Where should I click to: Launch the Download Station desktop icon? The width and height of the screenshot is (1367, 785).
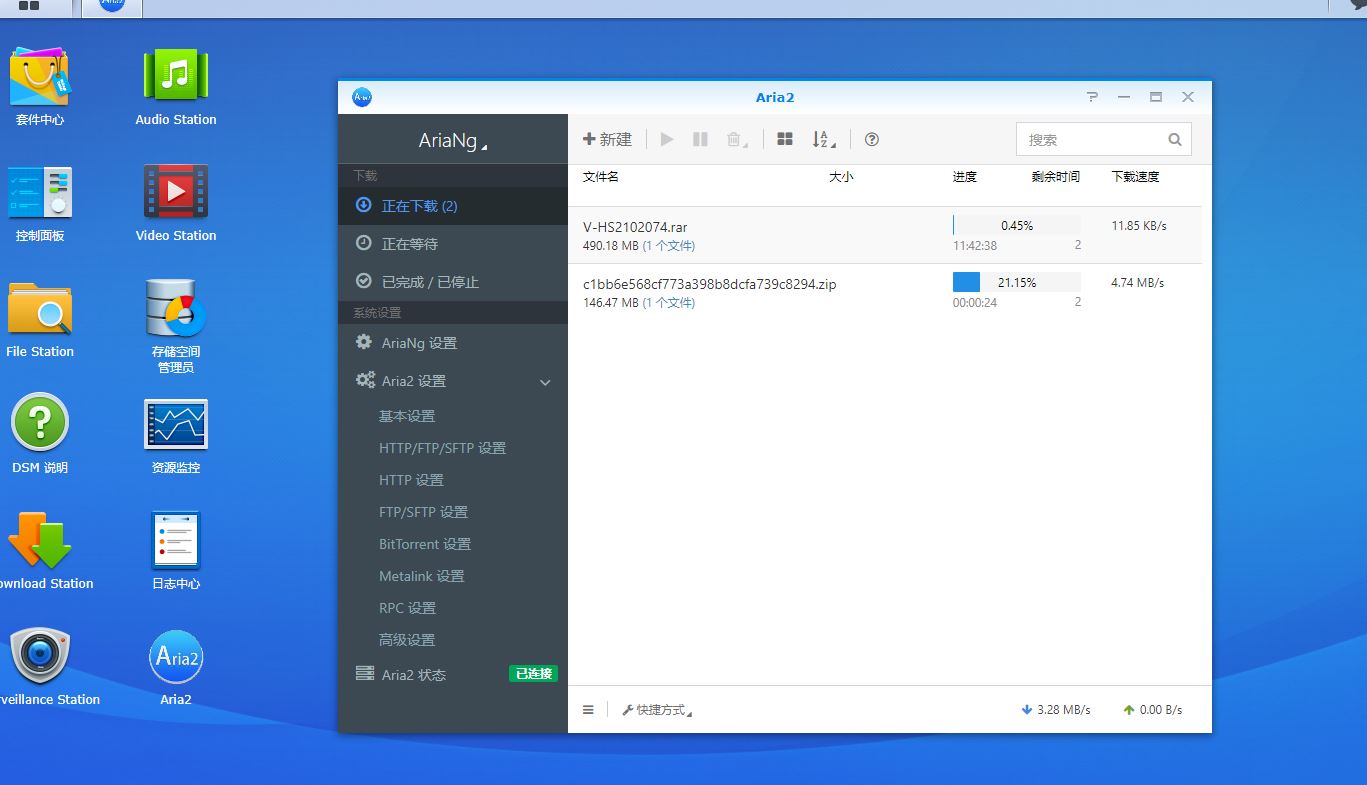[x=40, y=540]
